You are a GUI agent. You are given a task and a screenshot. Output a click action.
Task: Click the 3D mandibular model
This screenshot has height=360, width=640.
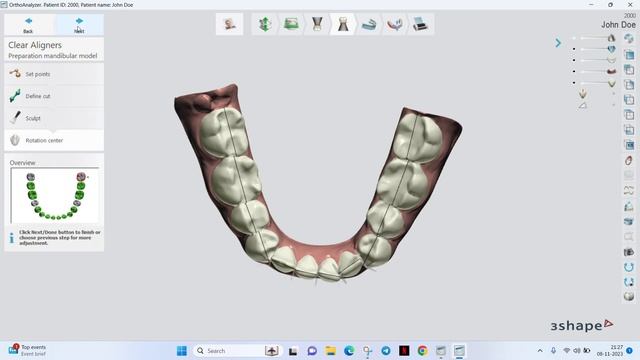coord(318,184)
